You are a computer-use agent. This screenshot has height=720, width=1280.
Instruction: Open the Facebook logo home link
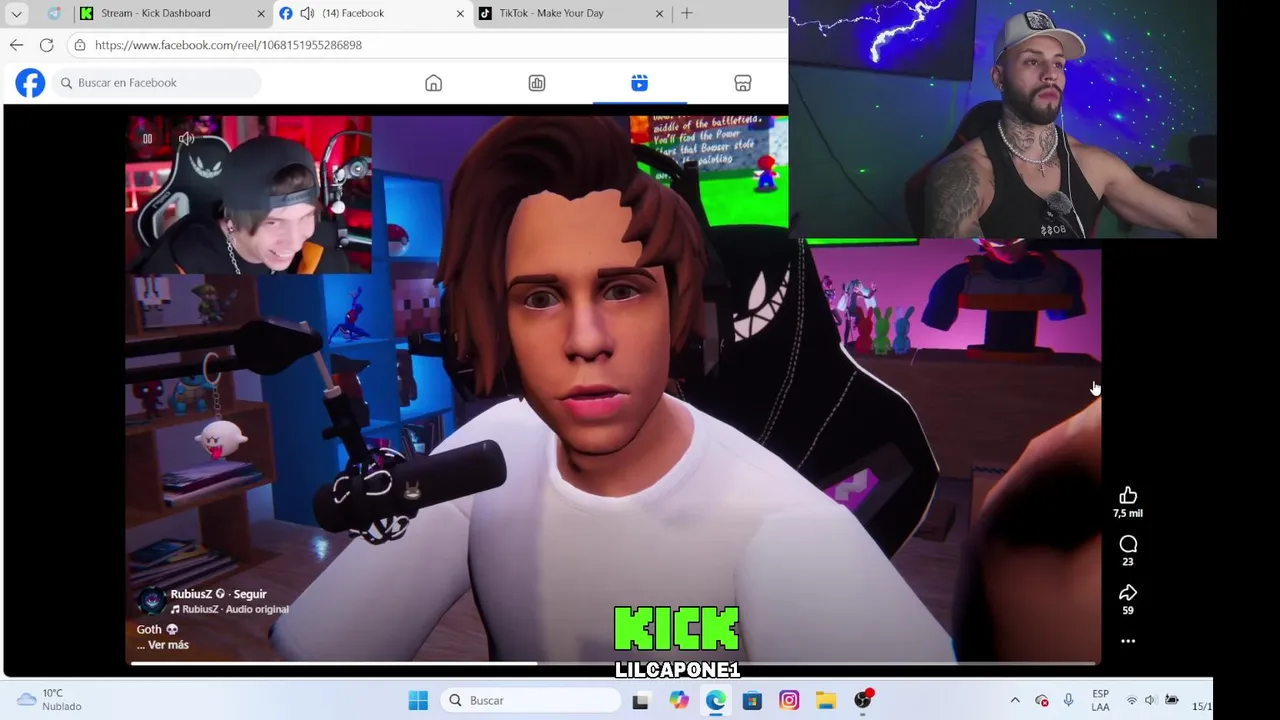30,83
